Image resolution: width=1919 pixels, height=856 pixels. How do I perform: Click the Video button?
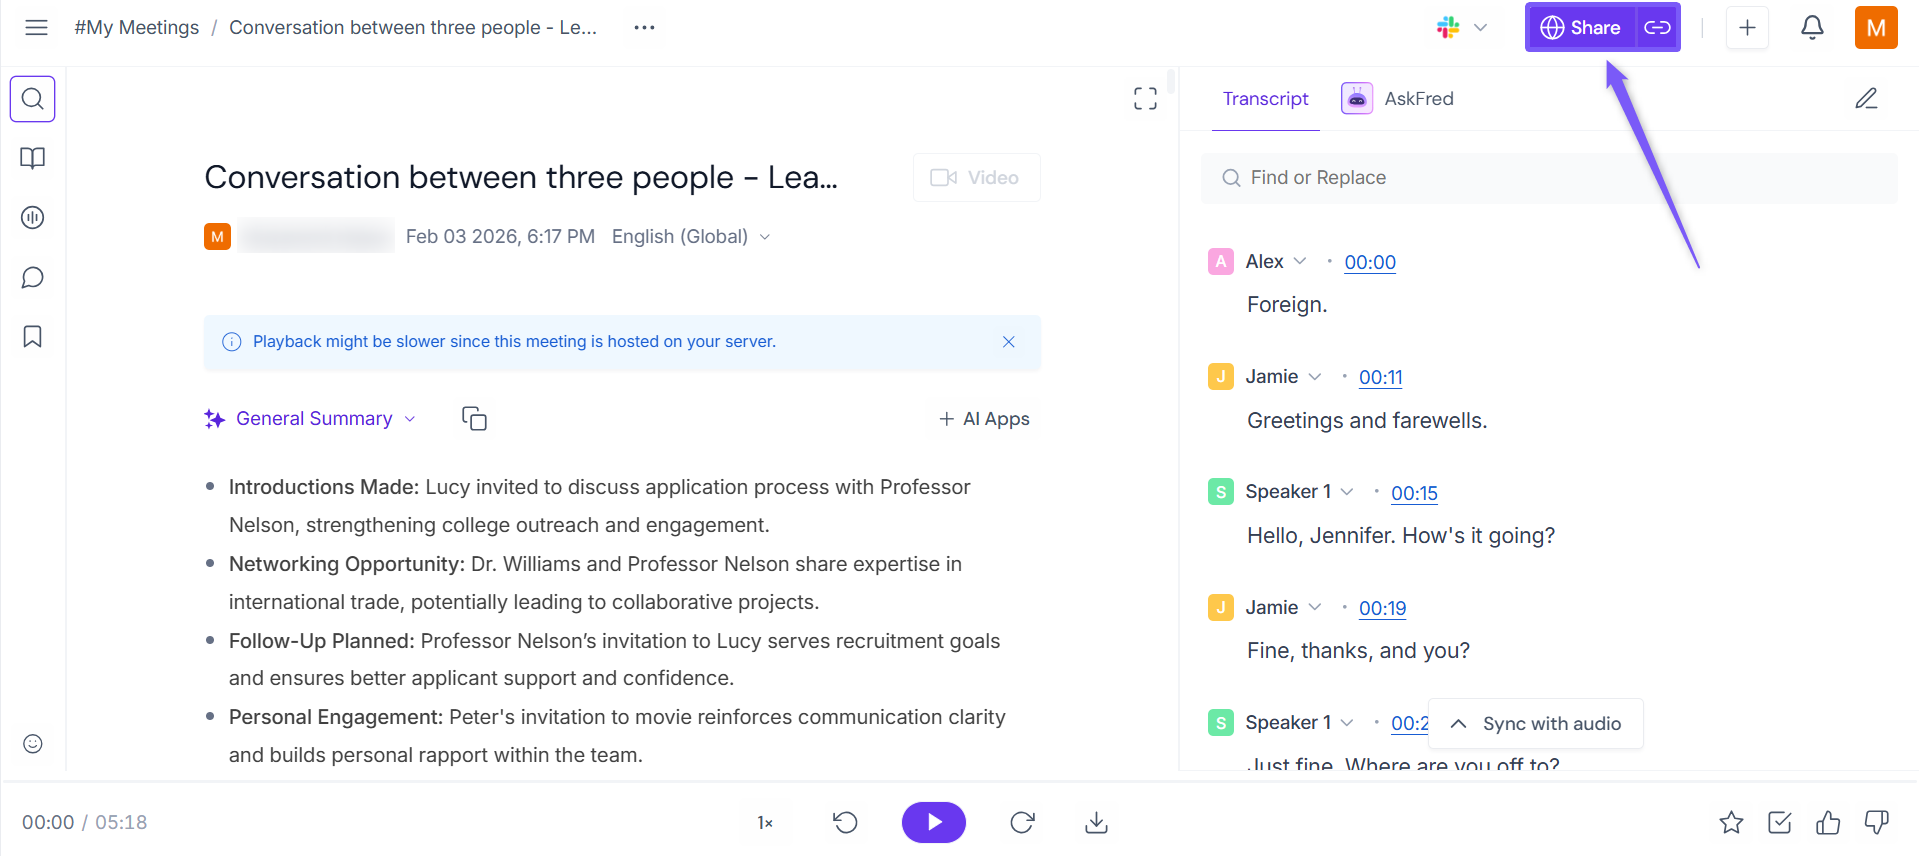976,177
